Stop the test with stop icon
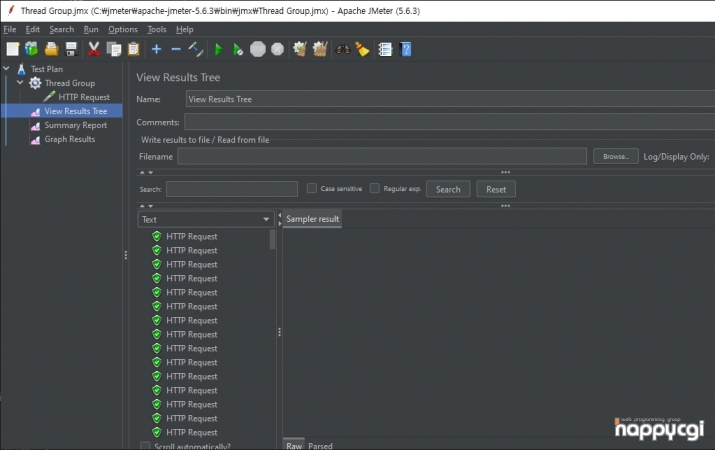This screenshot has height=450, width=715. [258, 49]
